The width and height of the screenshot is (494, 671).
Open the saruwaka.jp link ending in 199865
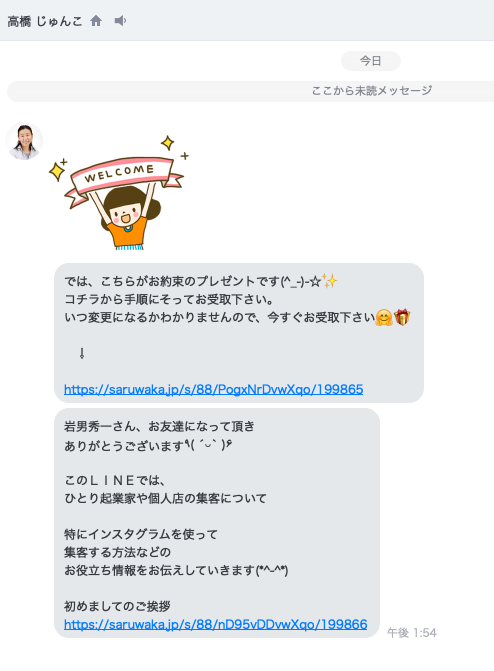click(214, 389)
